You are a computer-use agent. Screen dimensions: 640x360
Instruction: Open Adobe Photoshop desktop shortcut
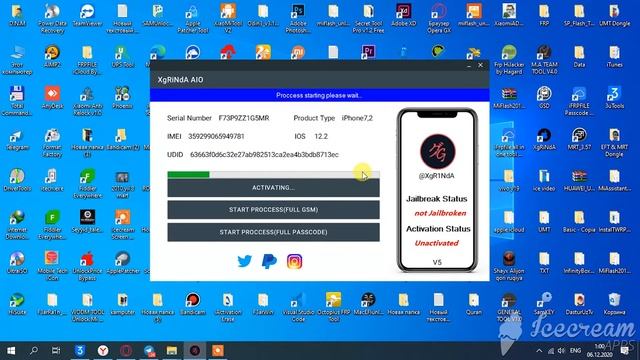(298, 19)
